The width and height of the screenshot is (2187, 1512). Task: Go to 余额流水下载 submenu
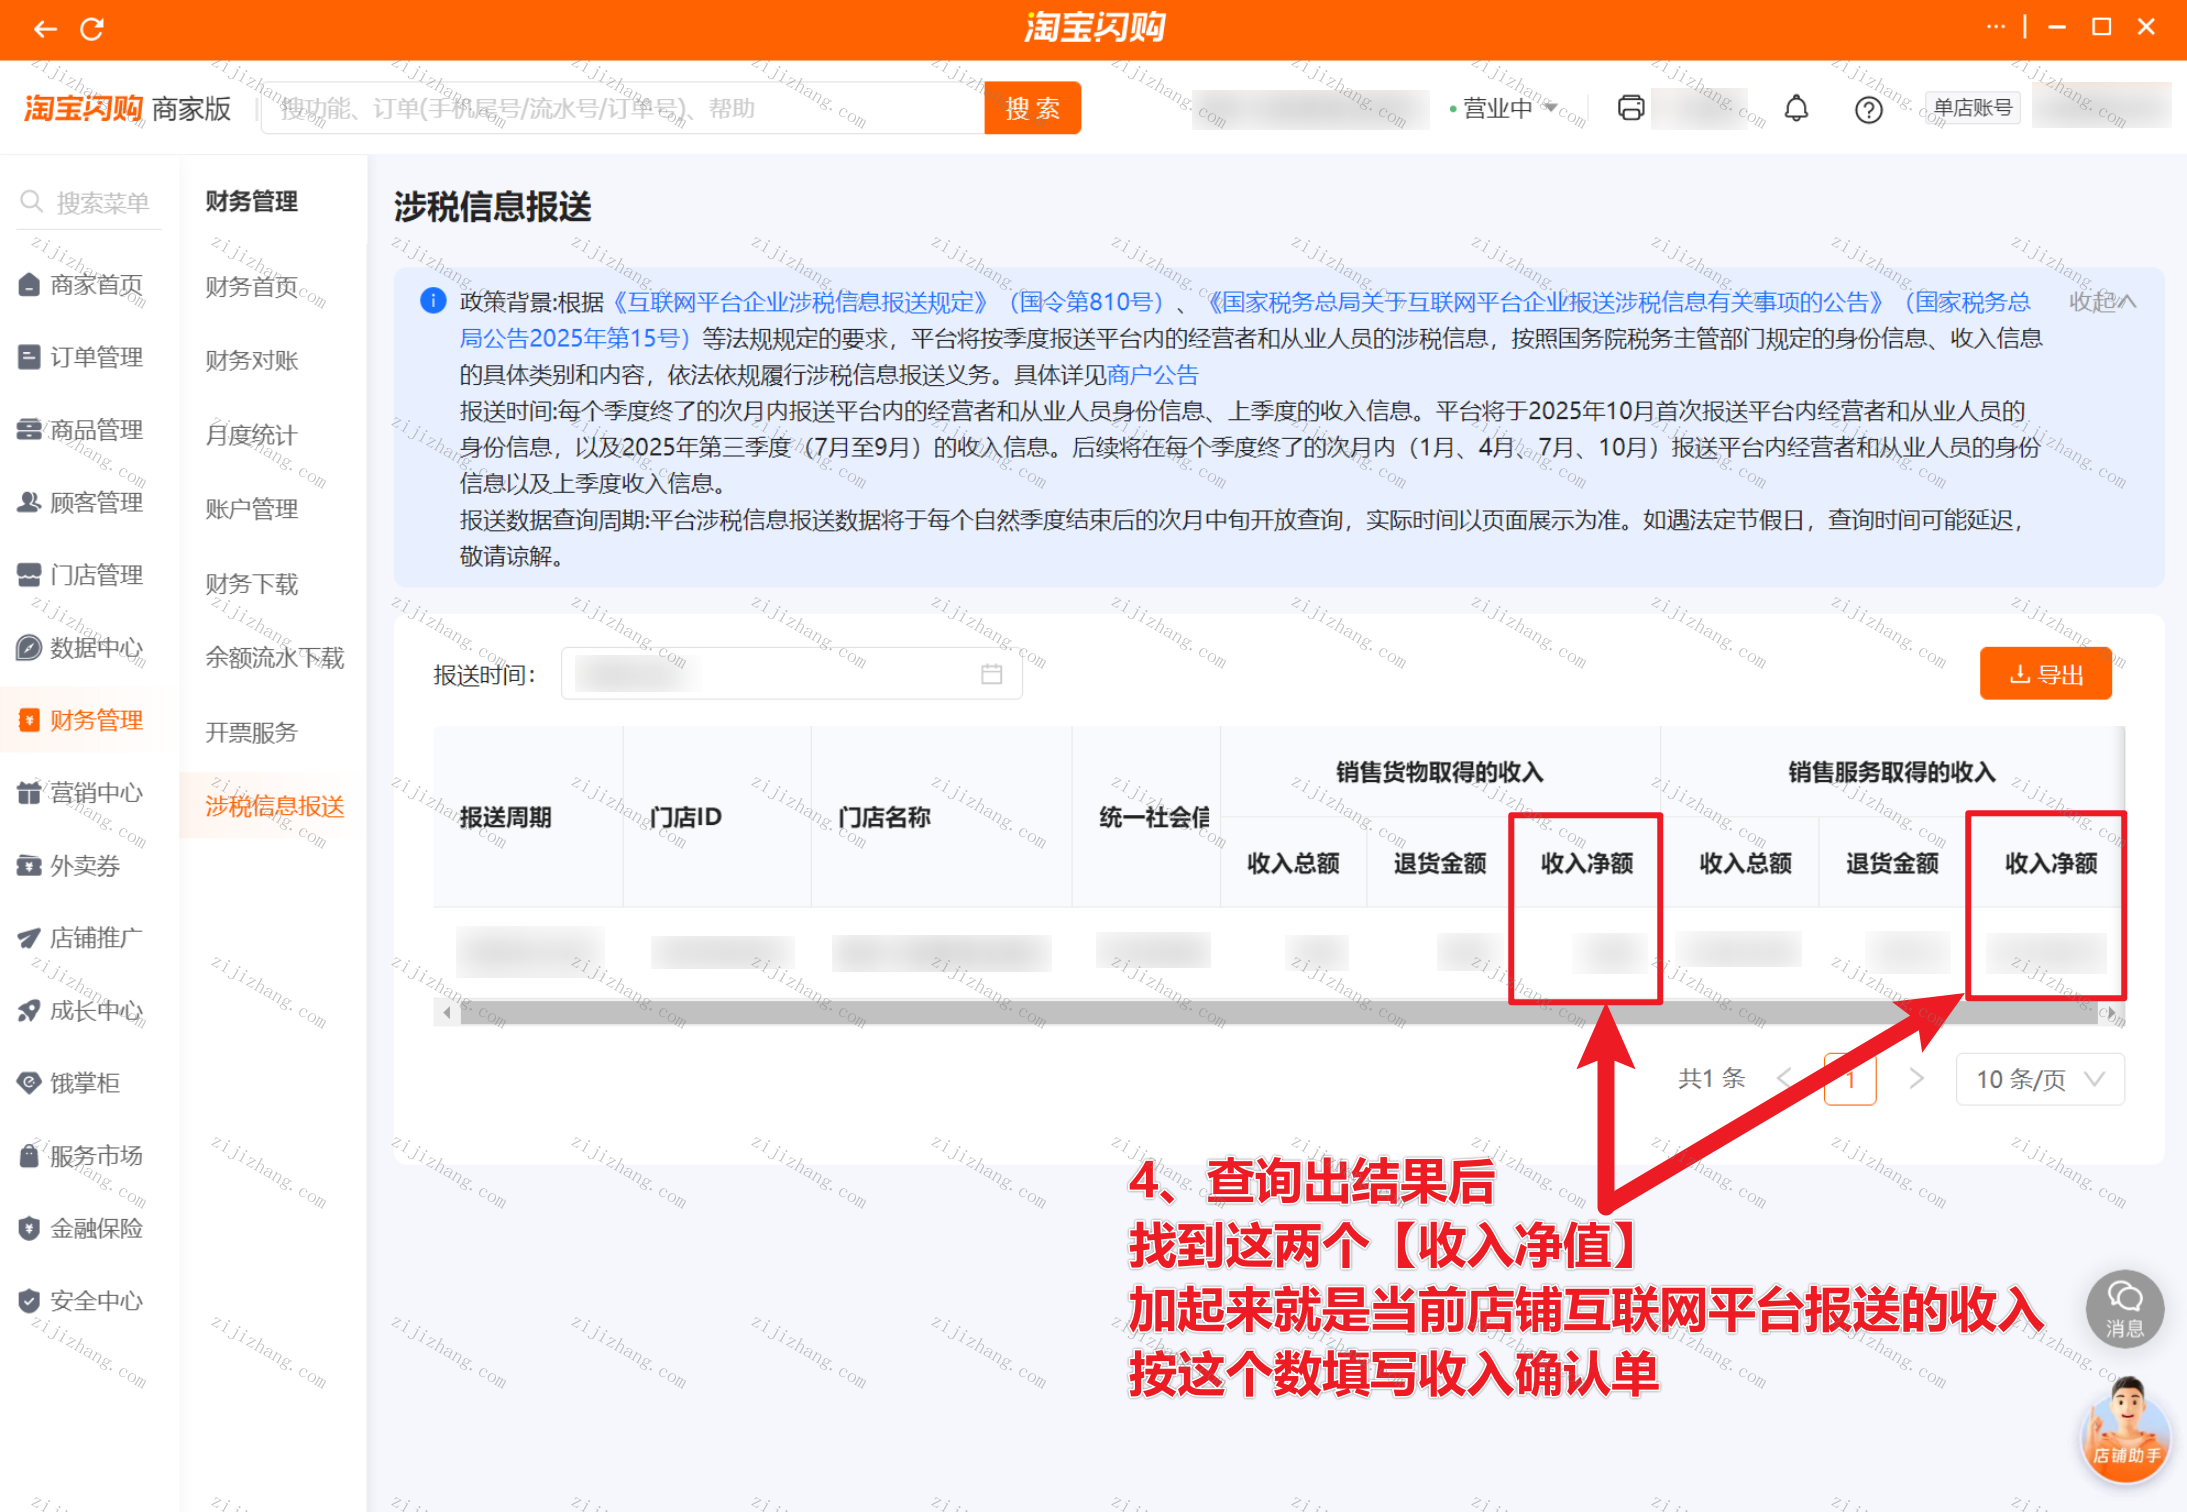tap(275, 658)
